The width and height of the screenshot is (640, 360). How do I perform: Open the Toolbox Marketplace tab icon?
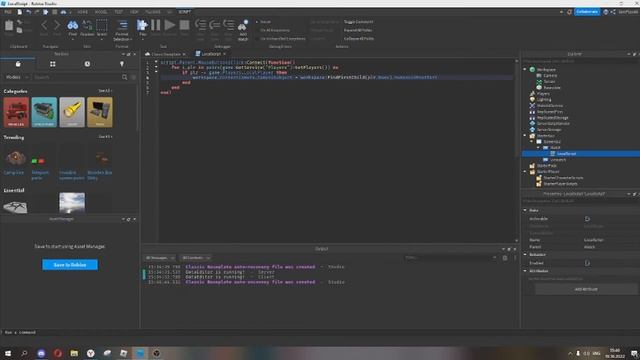[18, 64]
